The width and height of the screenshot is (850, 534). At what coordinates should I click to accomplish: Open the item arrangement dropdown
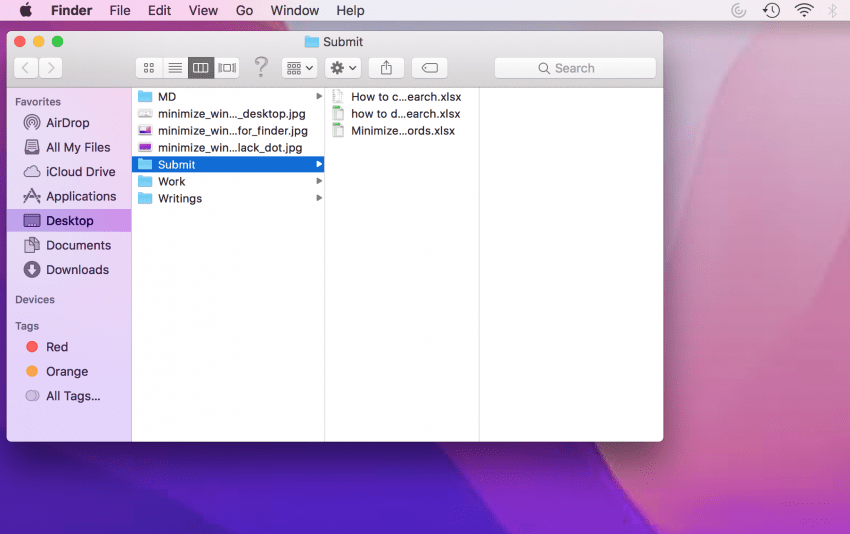pyautogui.click(x=299, y=68)
